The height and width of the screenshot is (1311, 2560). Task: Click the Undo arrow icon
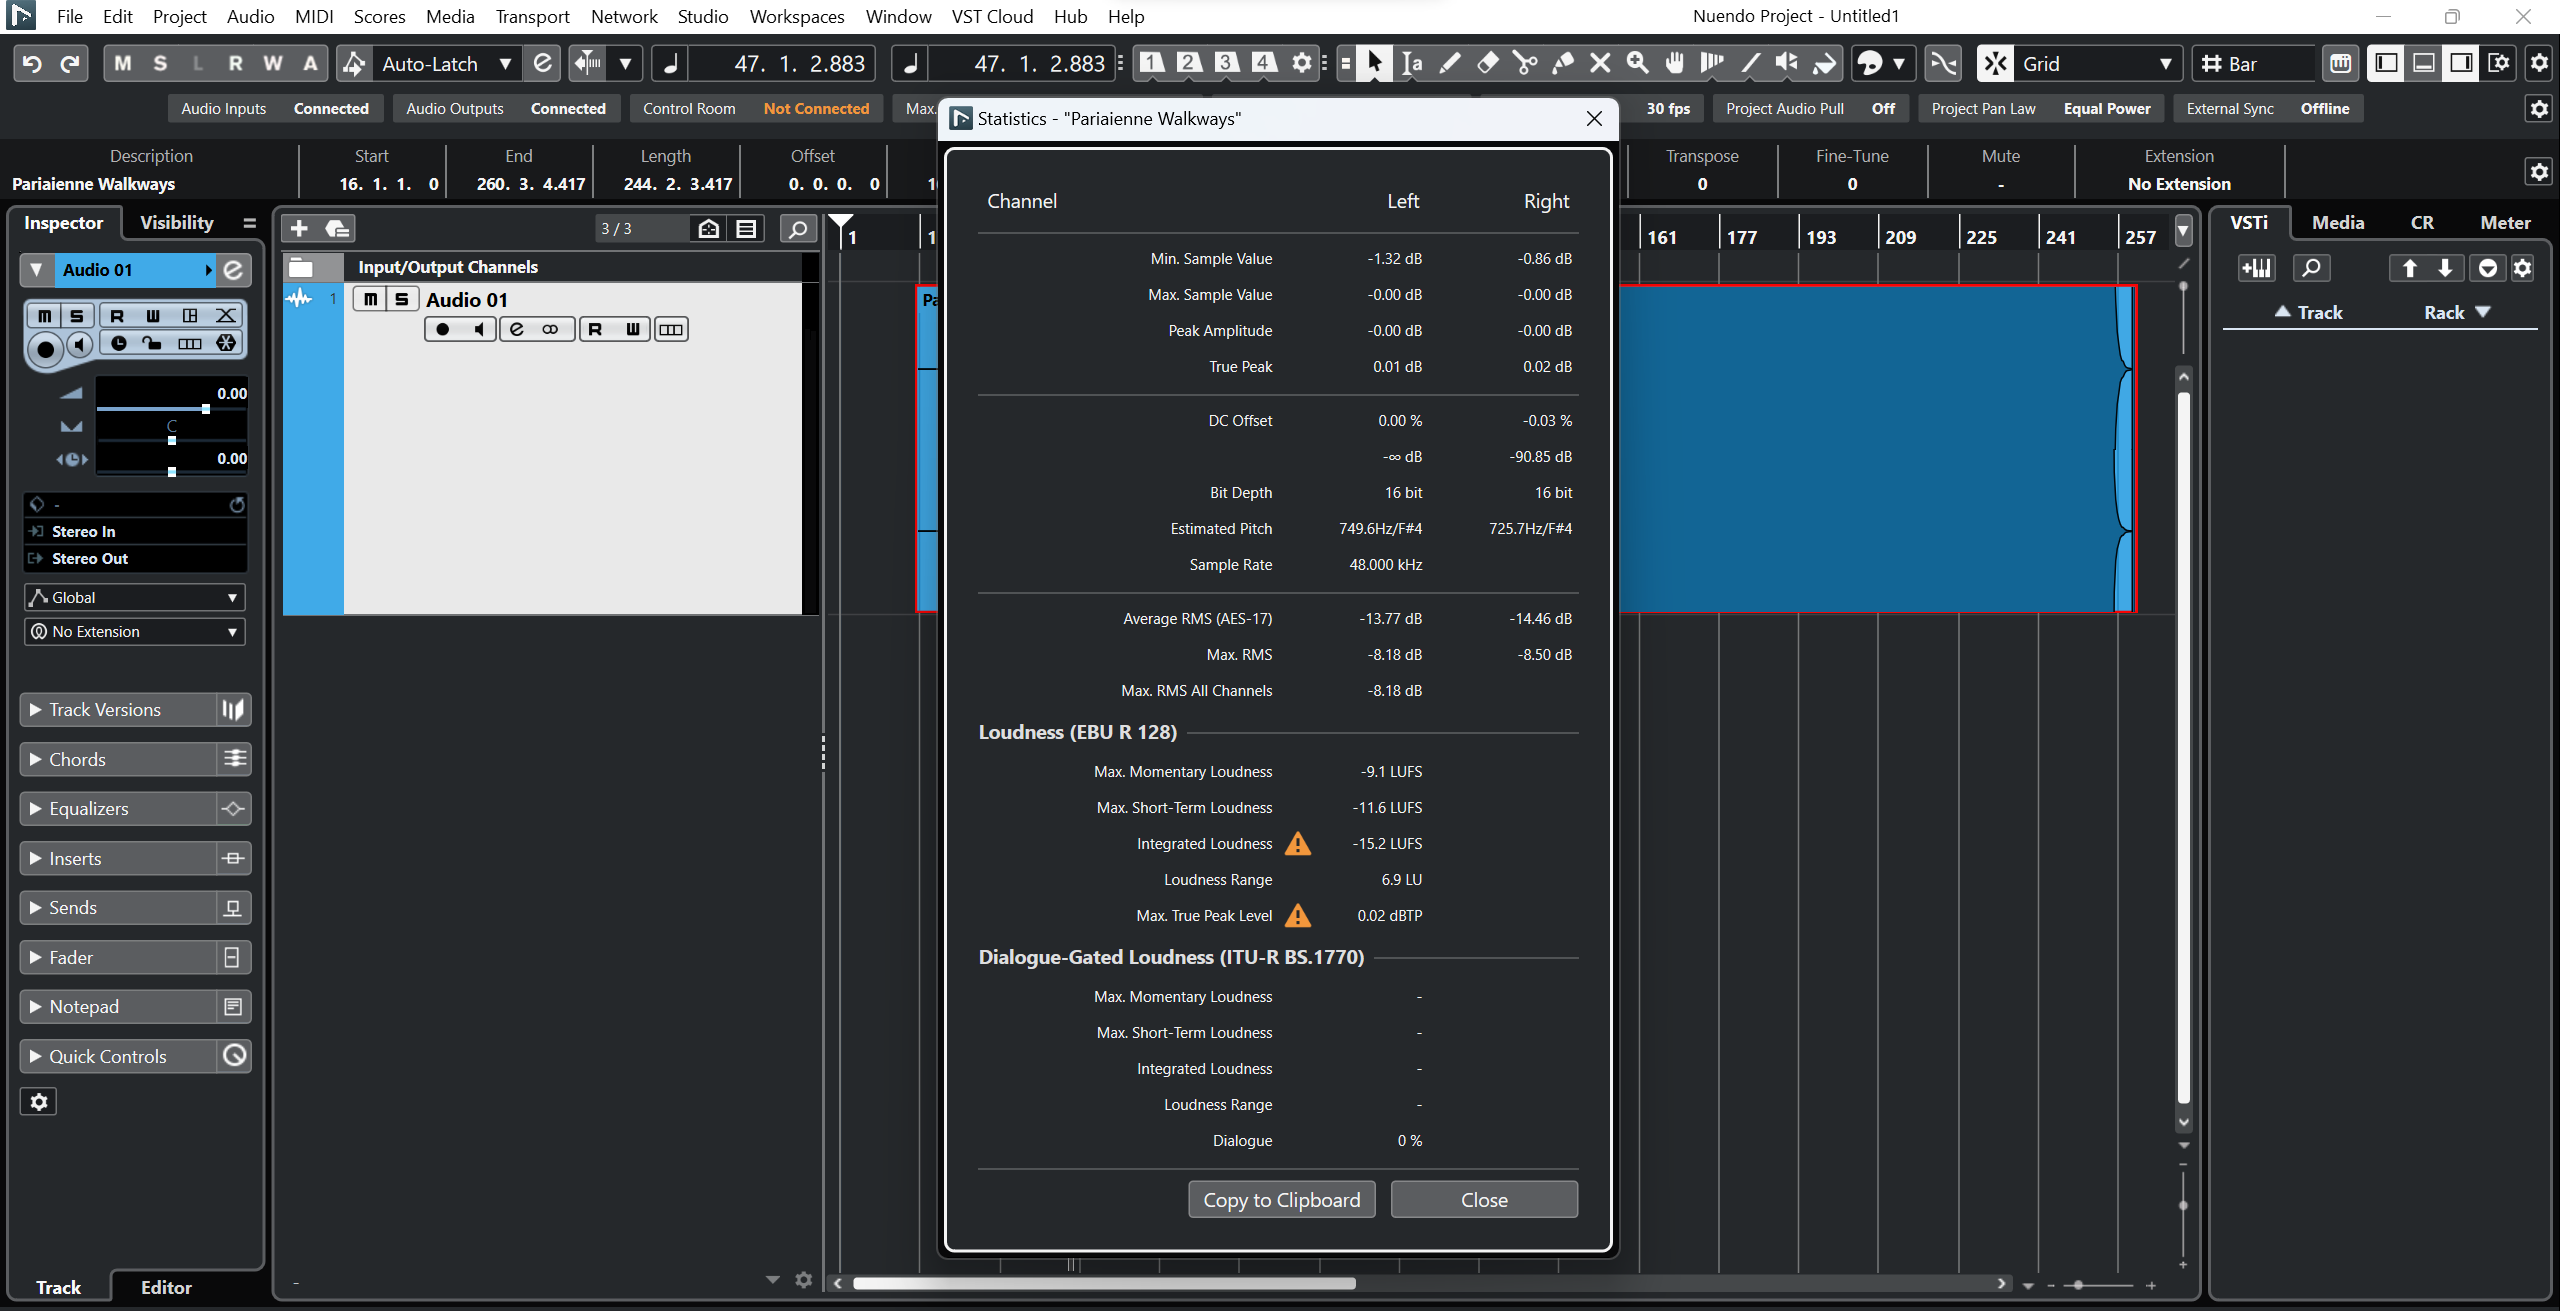click(x=32, y=64)
